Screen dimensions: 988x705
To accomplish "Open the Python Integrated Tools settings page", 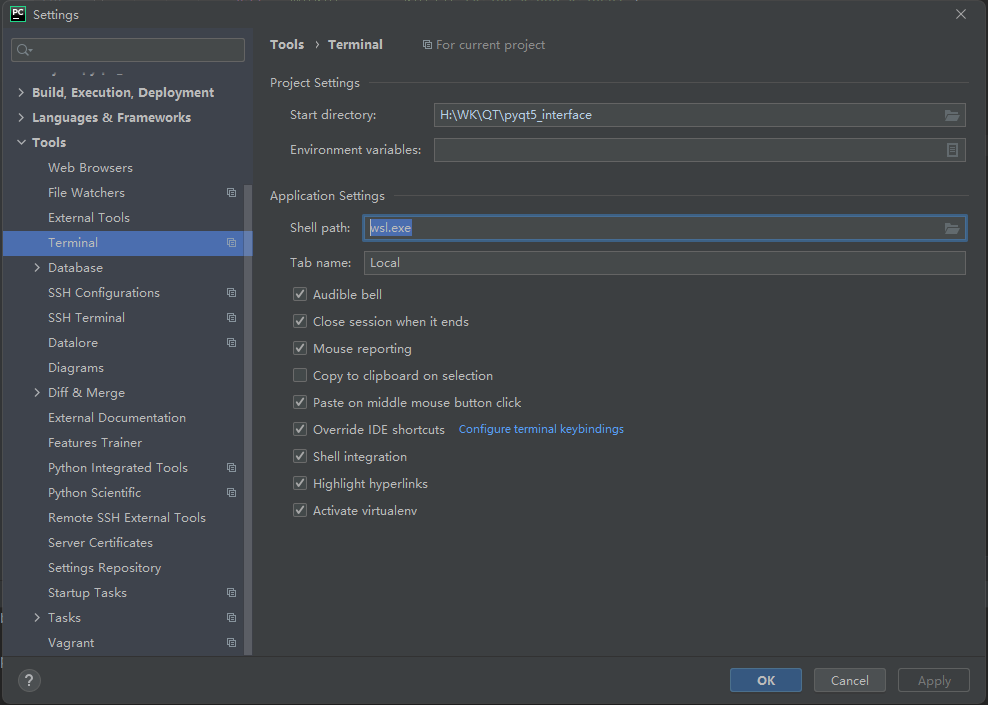I will [118, 468].
